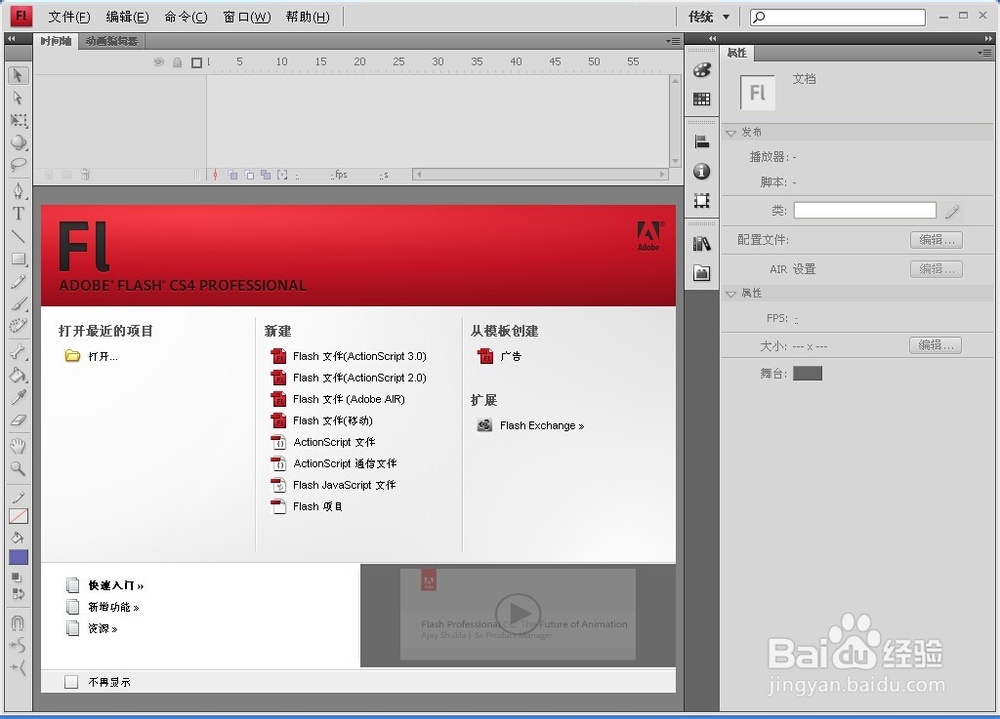Toggle the timeline eye visibility column icon
Image resolution: width=1000 pixels, height=719 pixels.
[x=159, y=62]
